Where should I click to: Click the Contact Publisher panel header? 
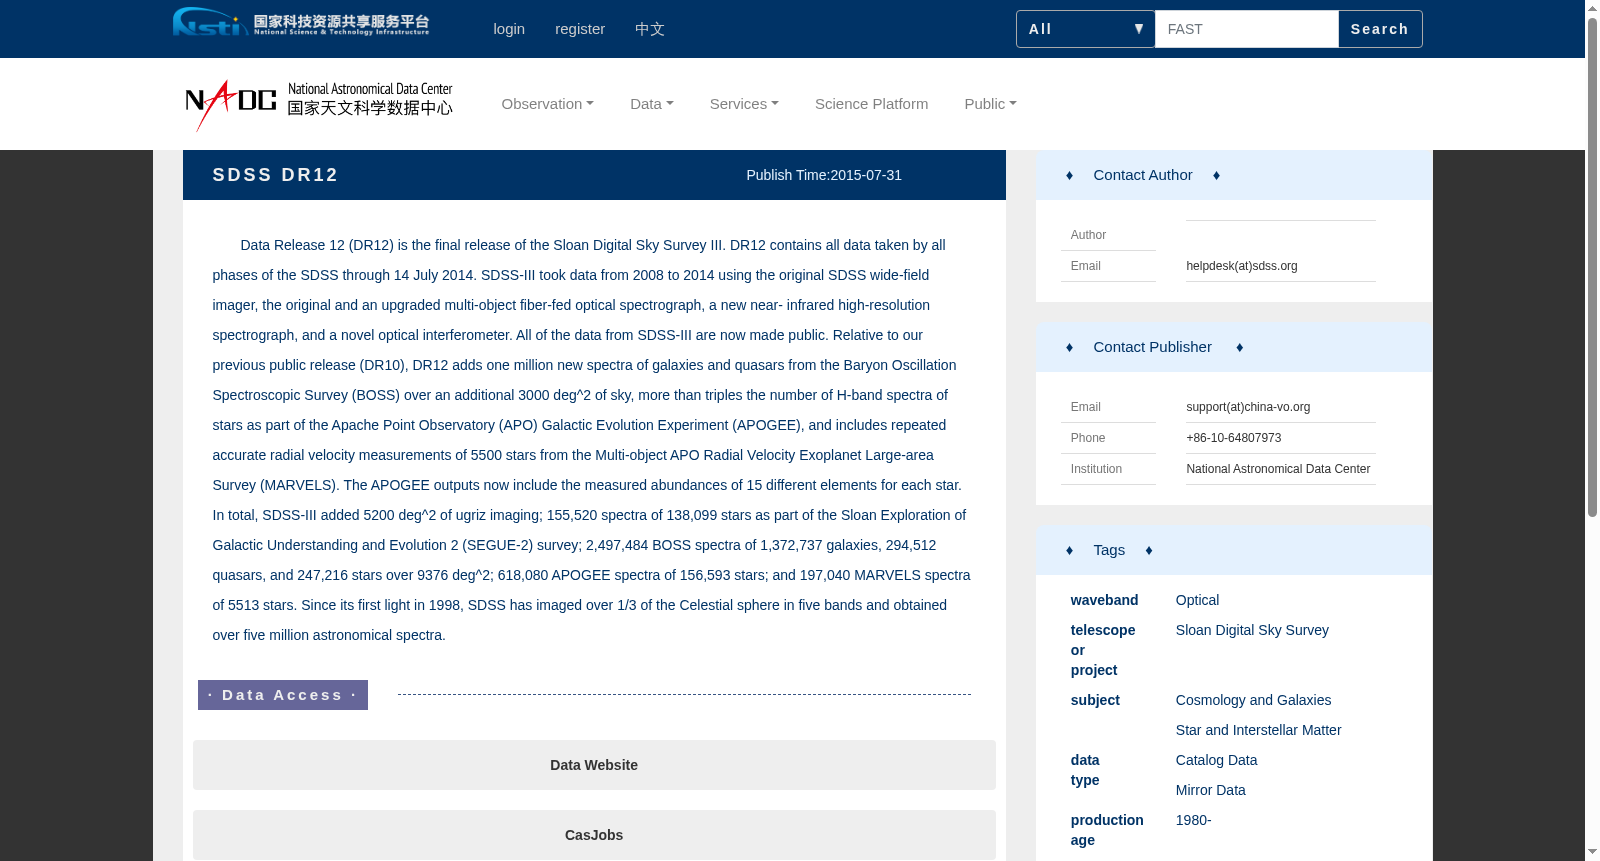pyautogui.click(x=1234, y=347)
